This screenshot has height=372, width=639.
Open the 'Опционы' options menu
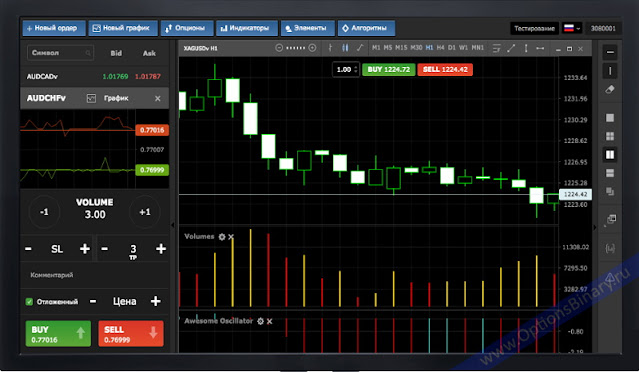[187, 28]
